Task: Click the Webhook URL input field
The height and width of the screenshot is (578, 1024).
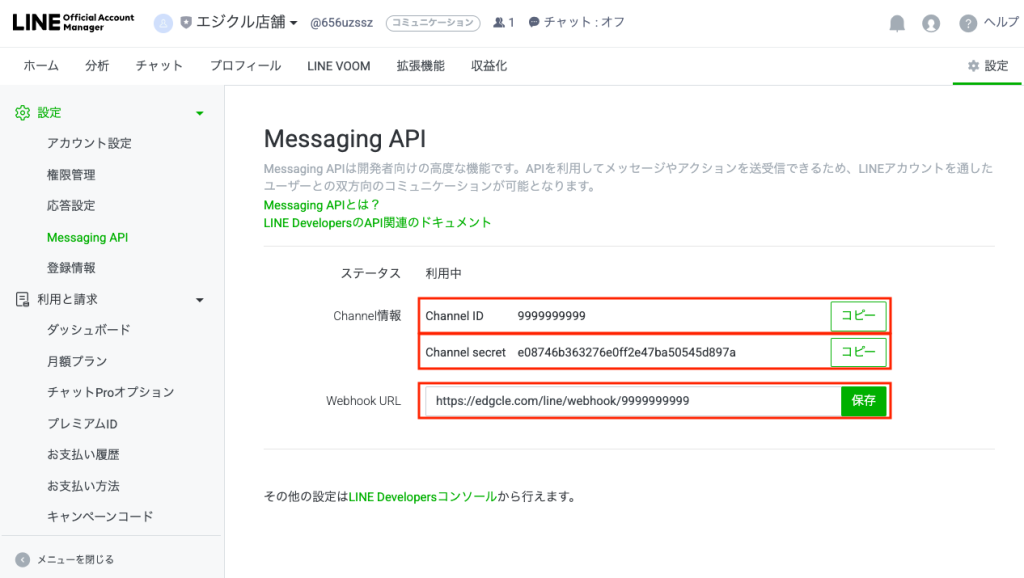Action: pos(633,401)
